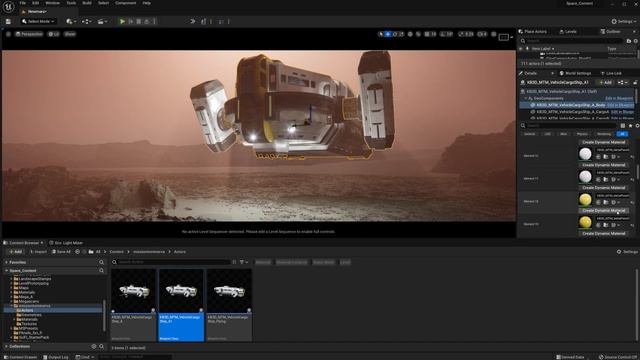Click the Add button in Content Browser
The height and width of the screenshot is (360, 640).
point(16,252)
